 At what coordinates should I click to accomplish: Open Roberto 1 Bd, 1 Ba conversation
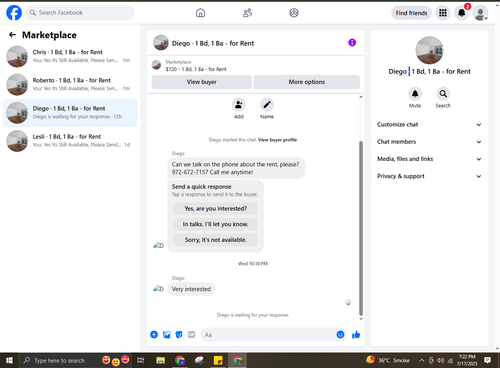[70, 84]
